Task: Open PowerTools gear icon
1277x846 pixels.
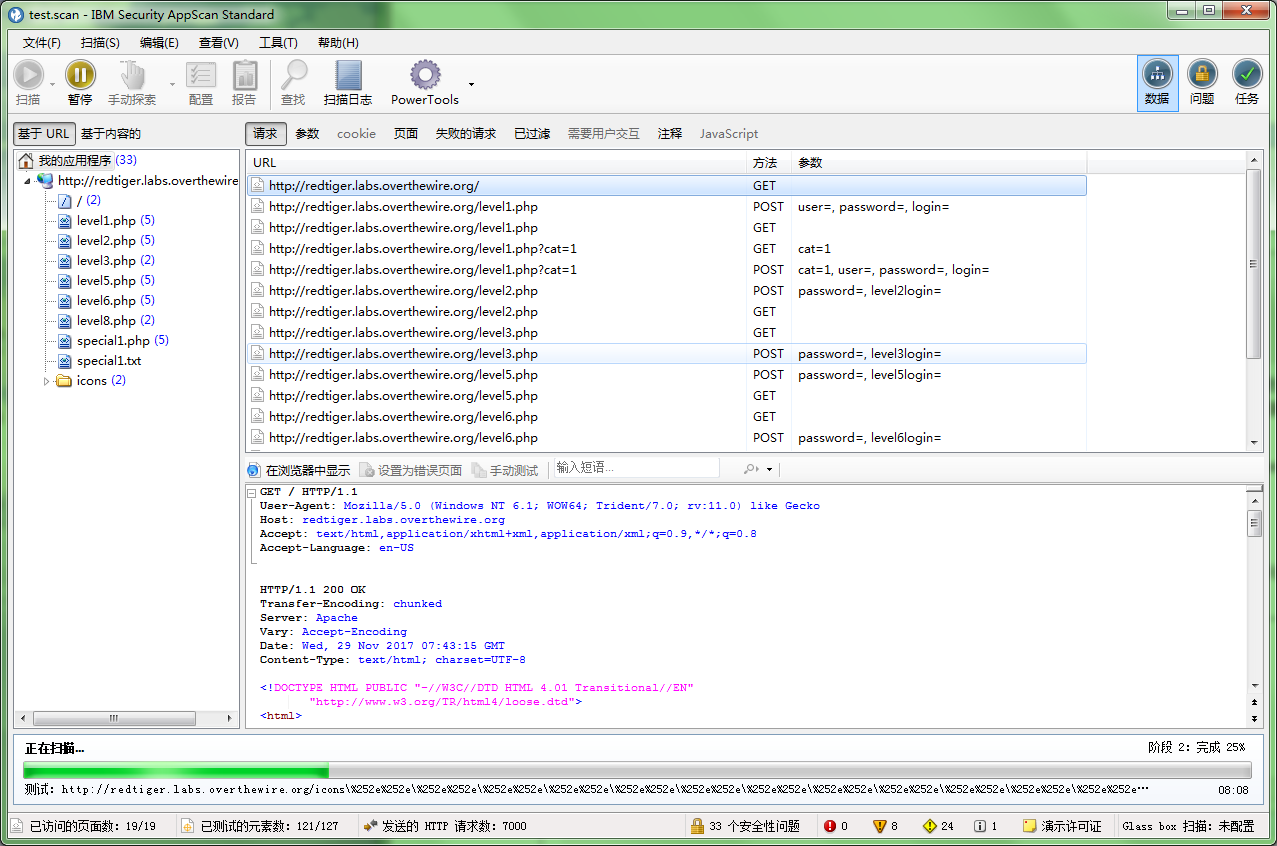Action: [425, 75]
